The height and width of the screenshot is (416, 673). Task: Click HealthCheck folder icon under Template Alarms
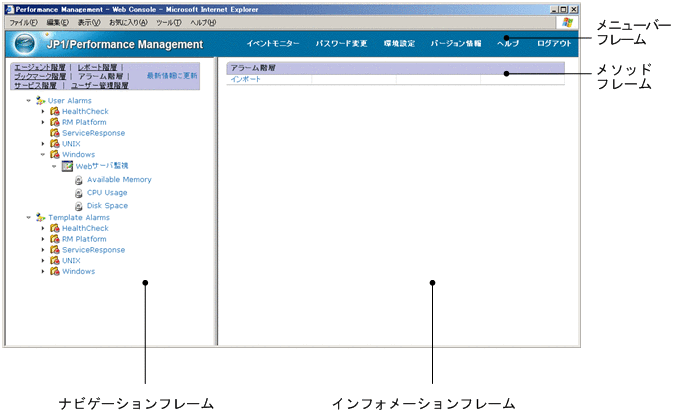tap(55, 228)
